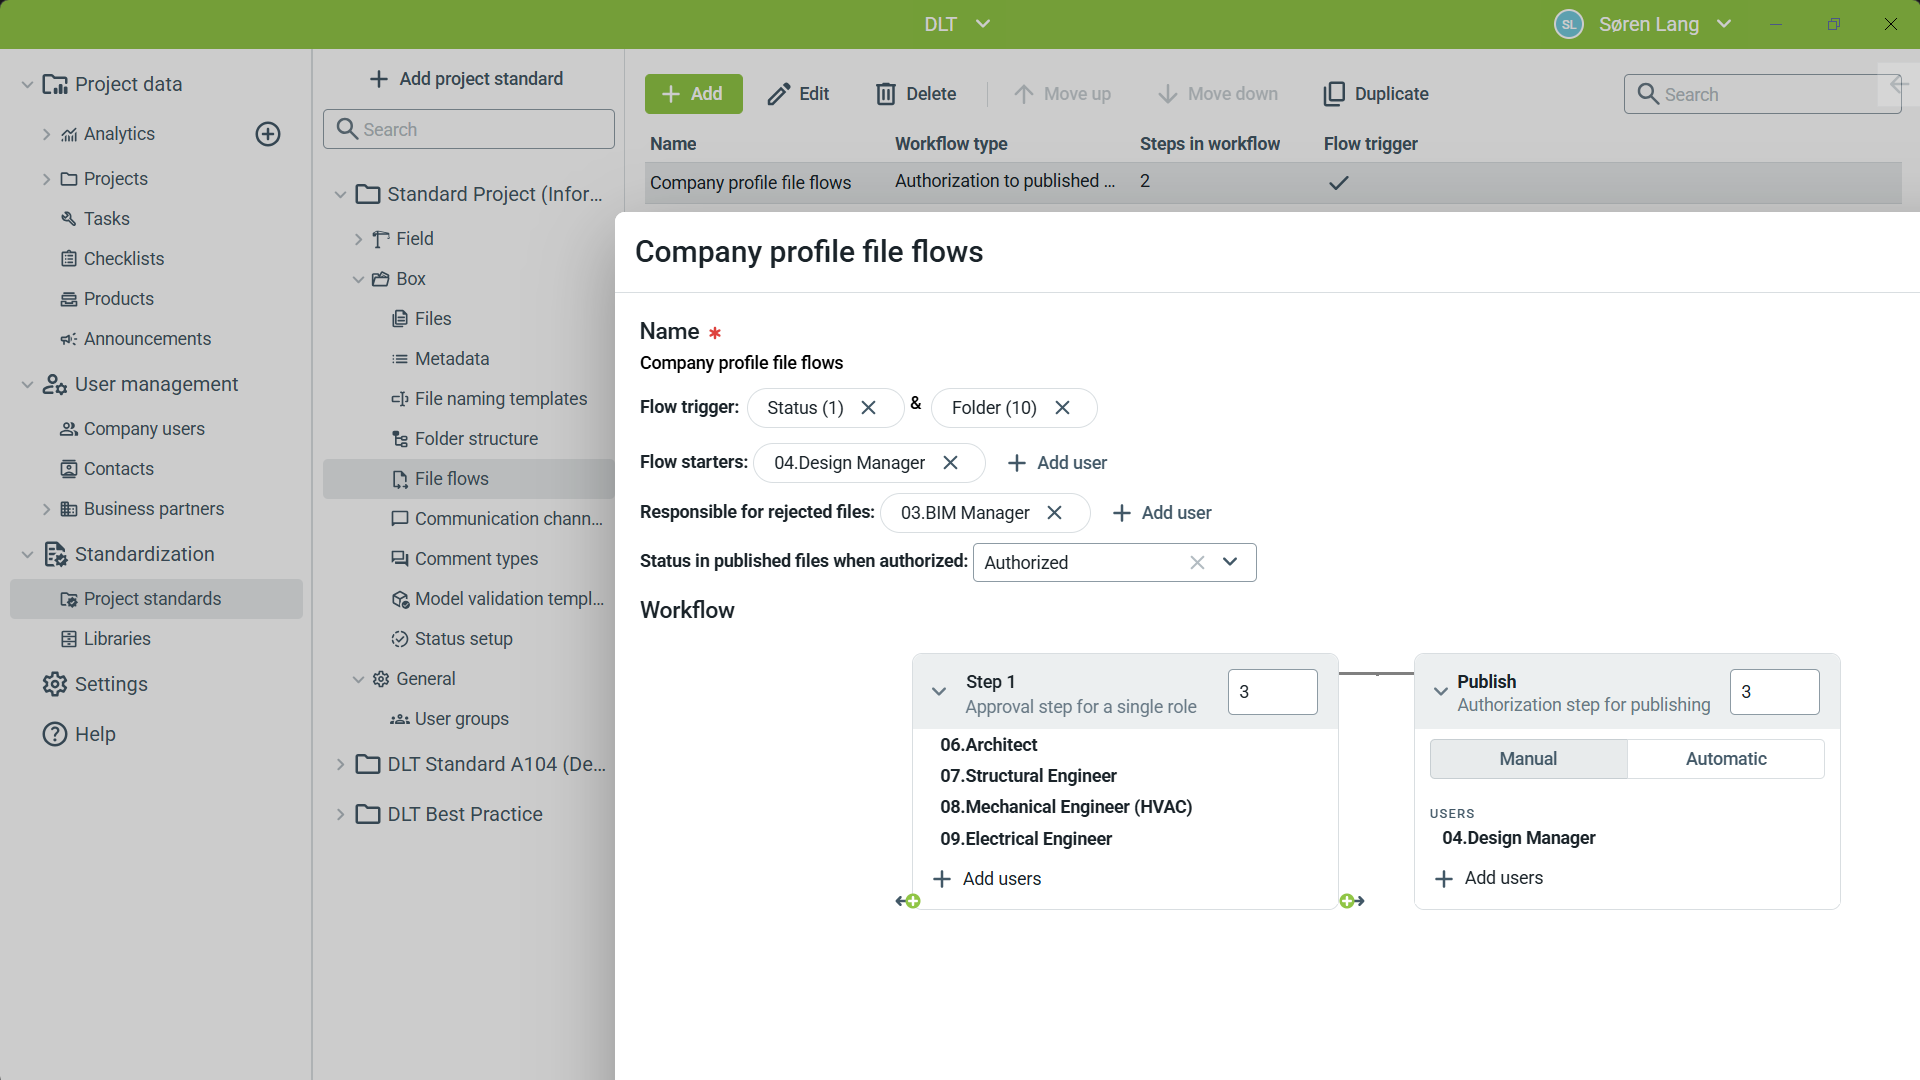Open the status when authorized dropdown
Image resolution: width=1920 pixels, height=1080 pixels.
(1230, 563)
